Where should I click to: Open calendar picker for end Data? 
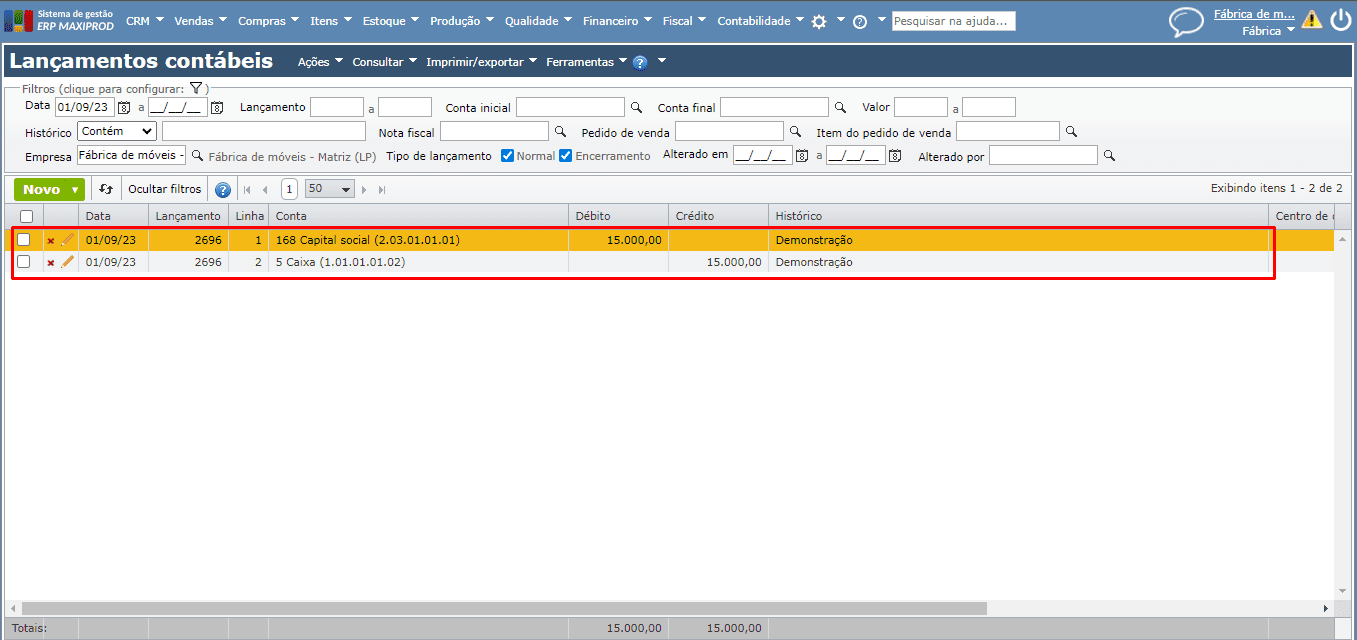(x=217, y=107)
